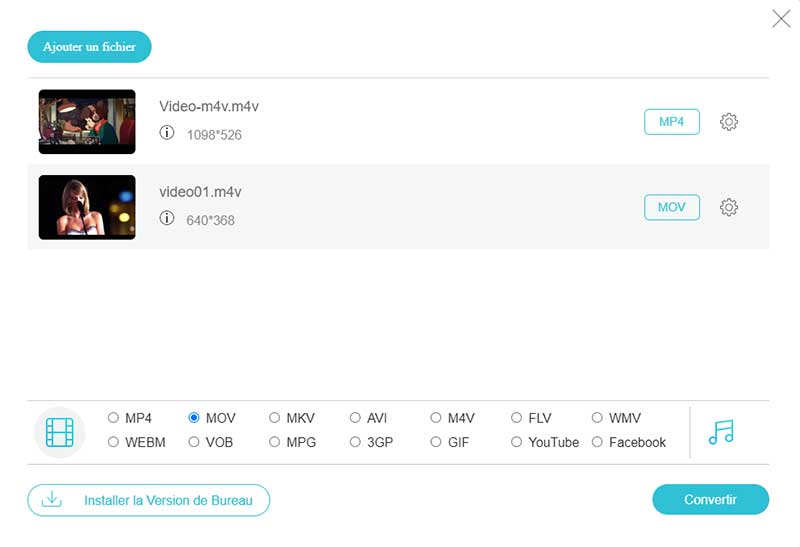Click the video01.m4v thumbnail
The height and width of the screenshot is (547, 800).
click(87, 207)
